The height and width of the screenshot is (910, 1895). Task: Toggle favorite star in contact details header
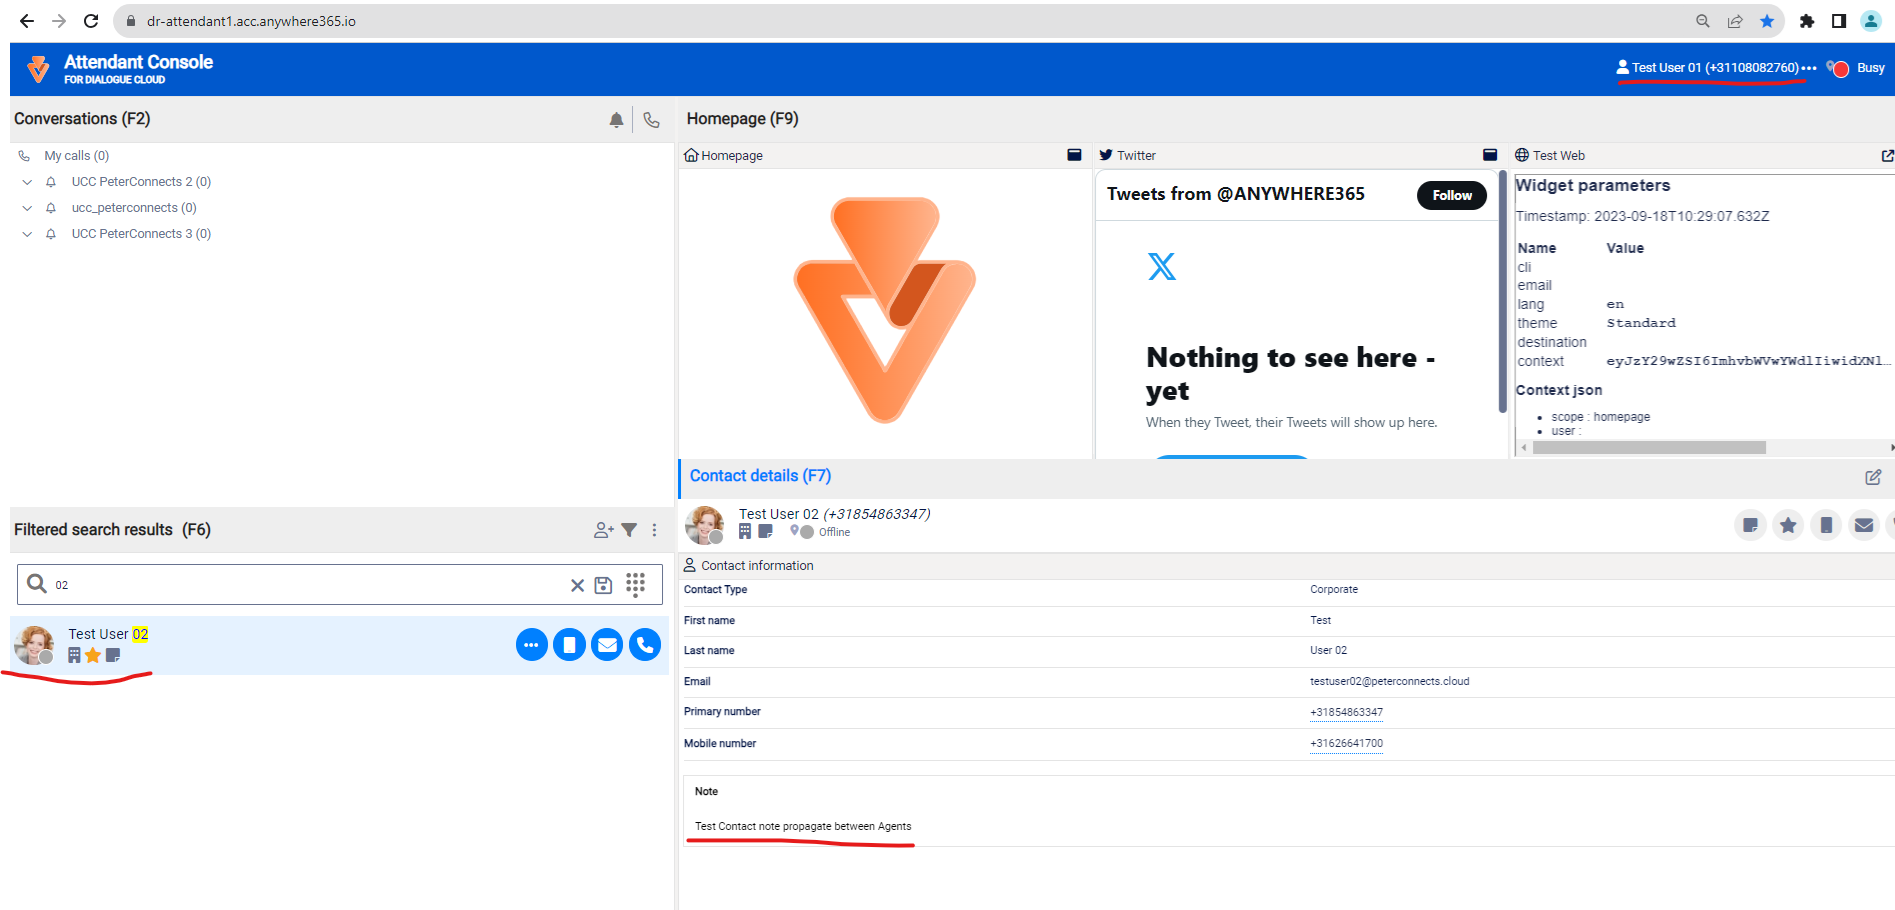pyautogui.click(x=1788, y=525)
